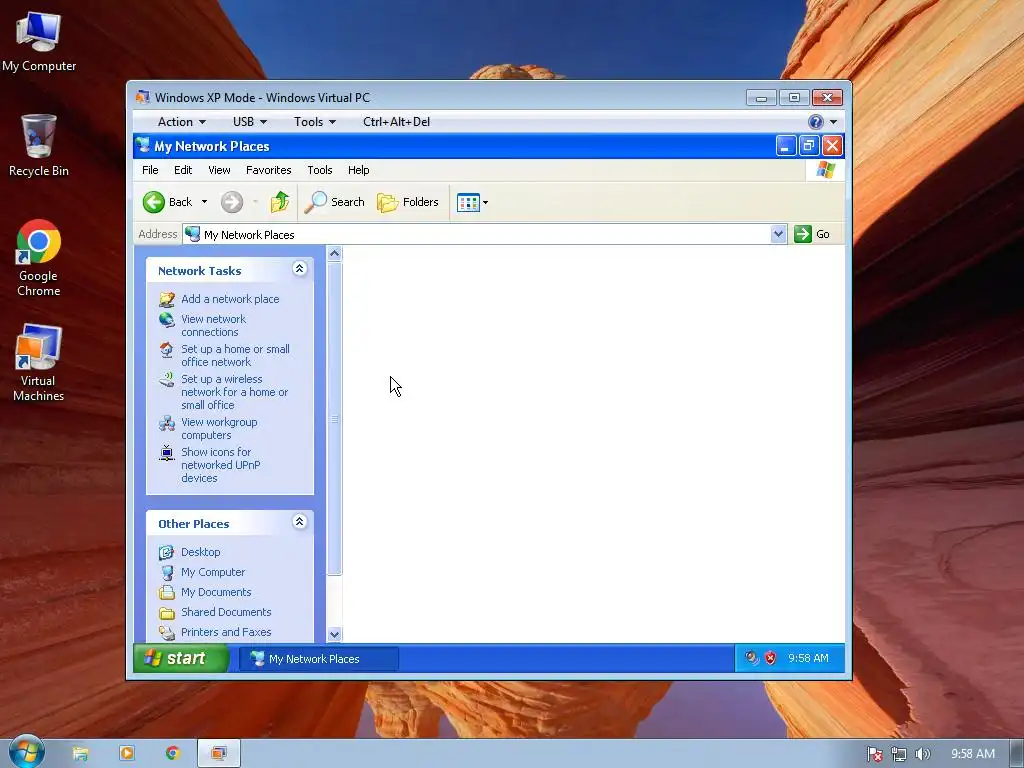Open the Help menu
1024x768 pixels.
[x=359, y=170]
